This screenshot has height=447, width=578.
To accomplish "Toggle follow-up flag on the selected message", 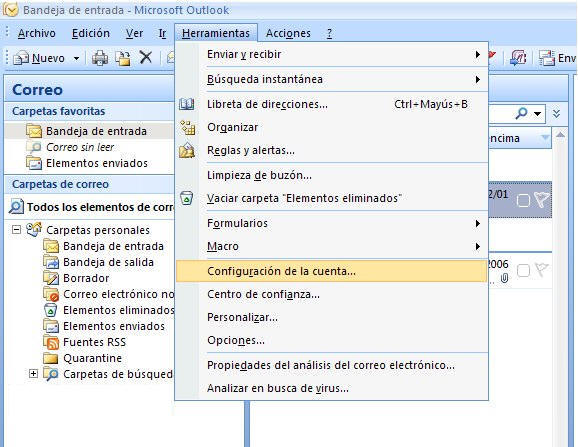I will 542,200.
